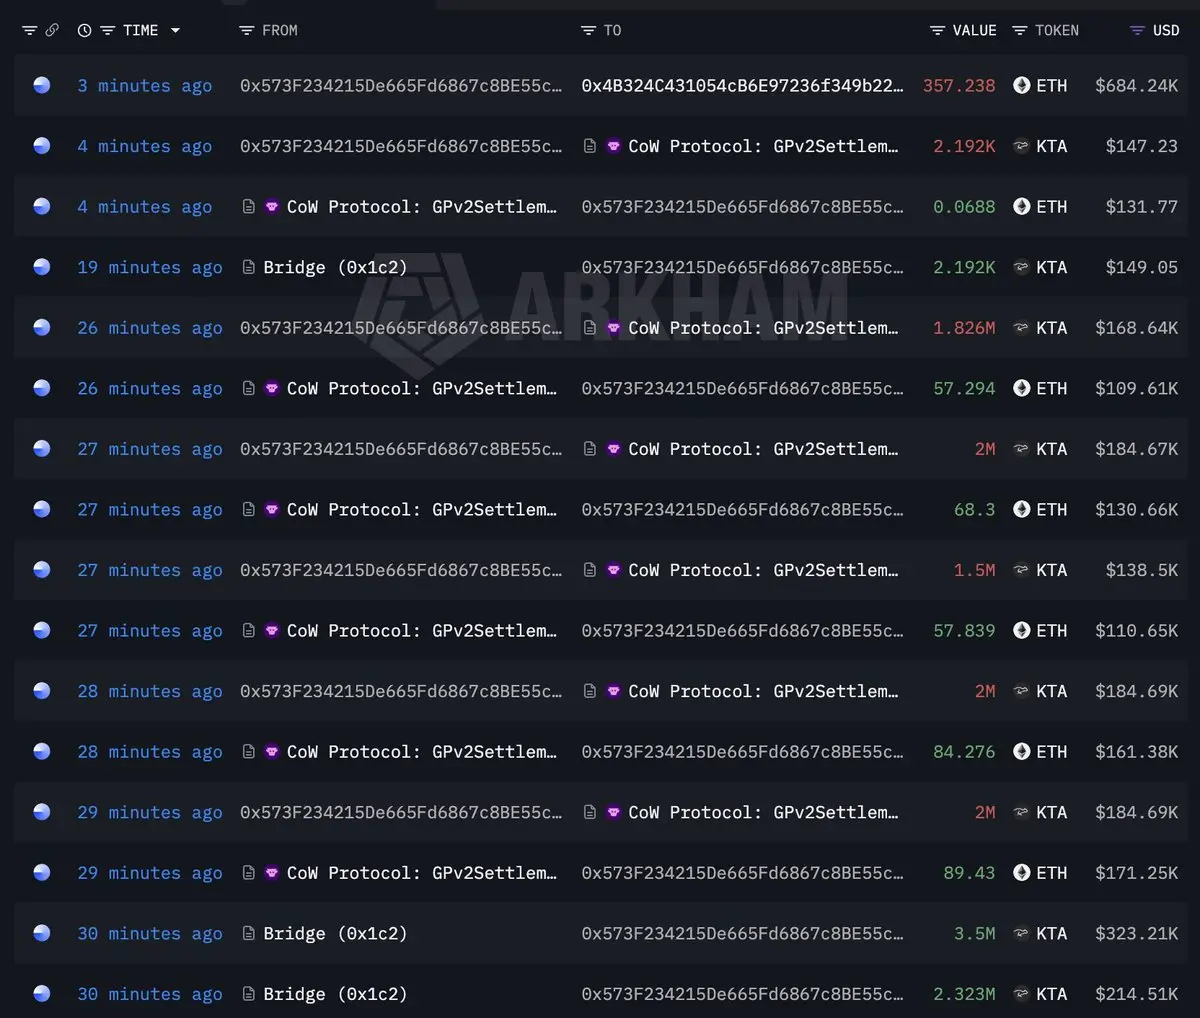Click the $323.21K USD amount
Viewport: 1200px width, 1018px height.
[1136, 934]
